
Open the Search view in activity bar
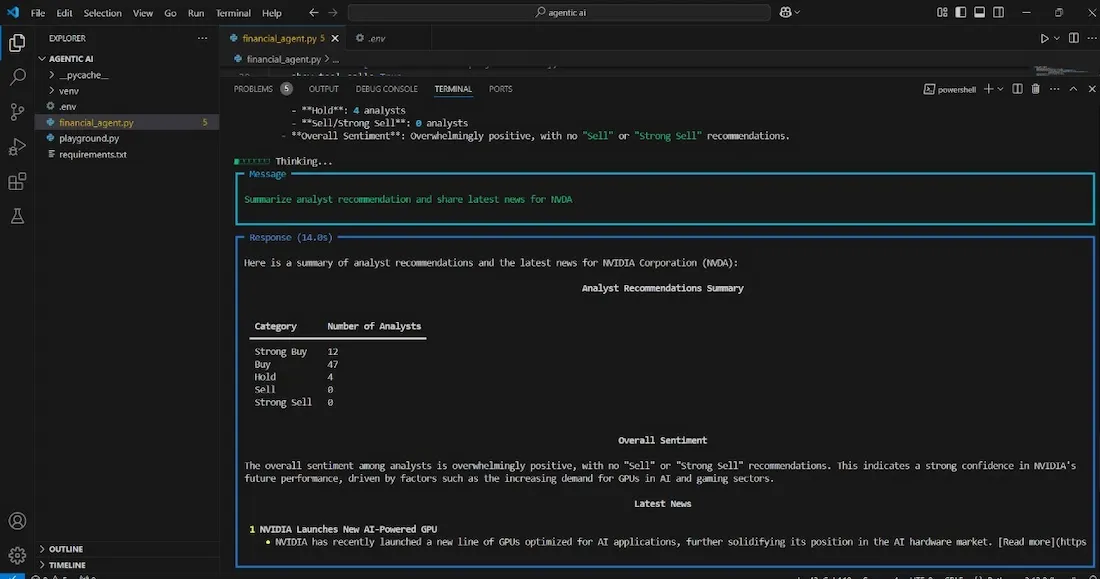point(17,77)
